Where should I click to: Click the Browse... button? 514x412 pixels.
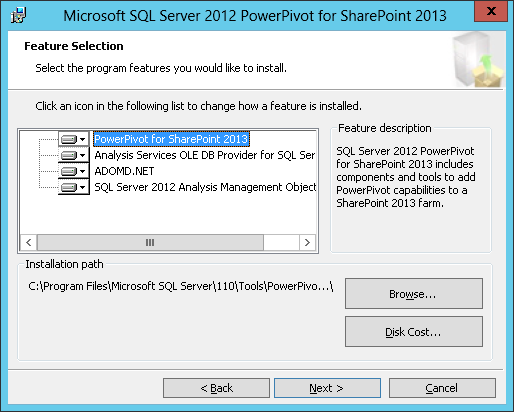(414, 294)
